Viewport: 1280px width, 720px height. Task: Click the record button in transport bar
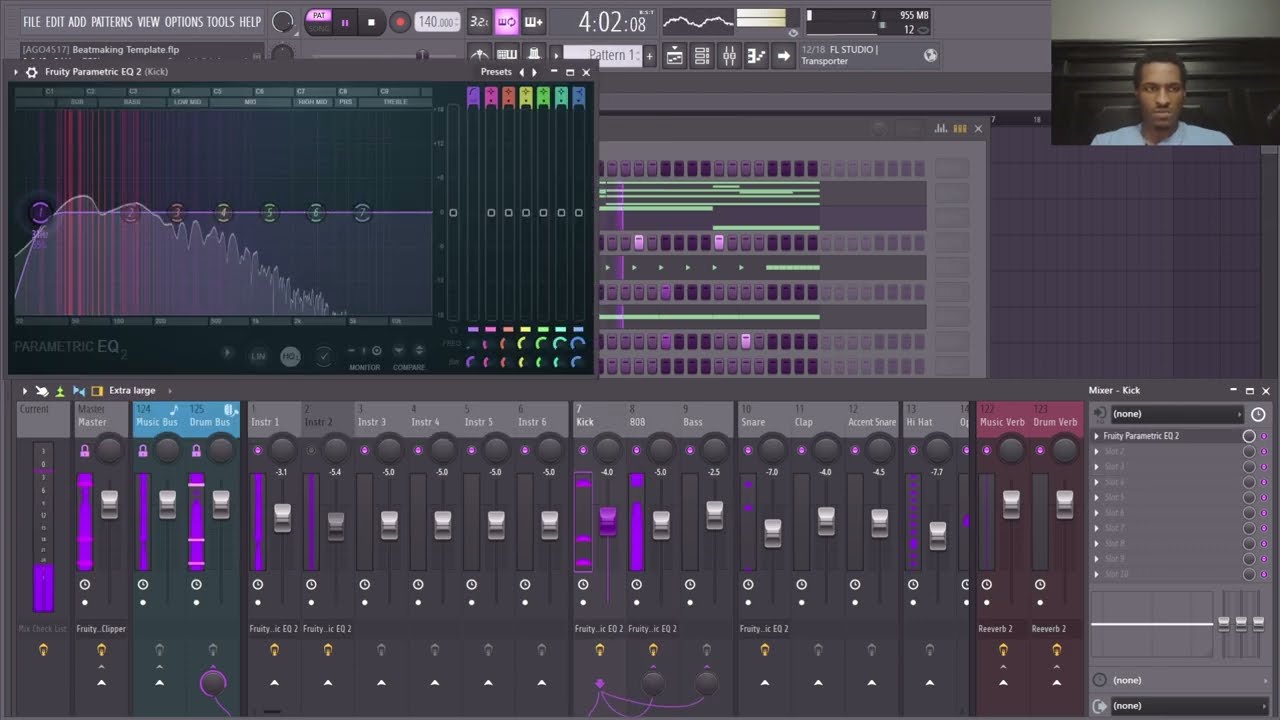pyautogui.click(x=400, y=22)
